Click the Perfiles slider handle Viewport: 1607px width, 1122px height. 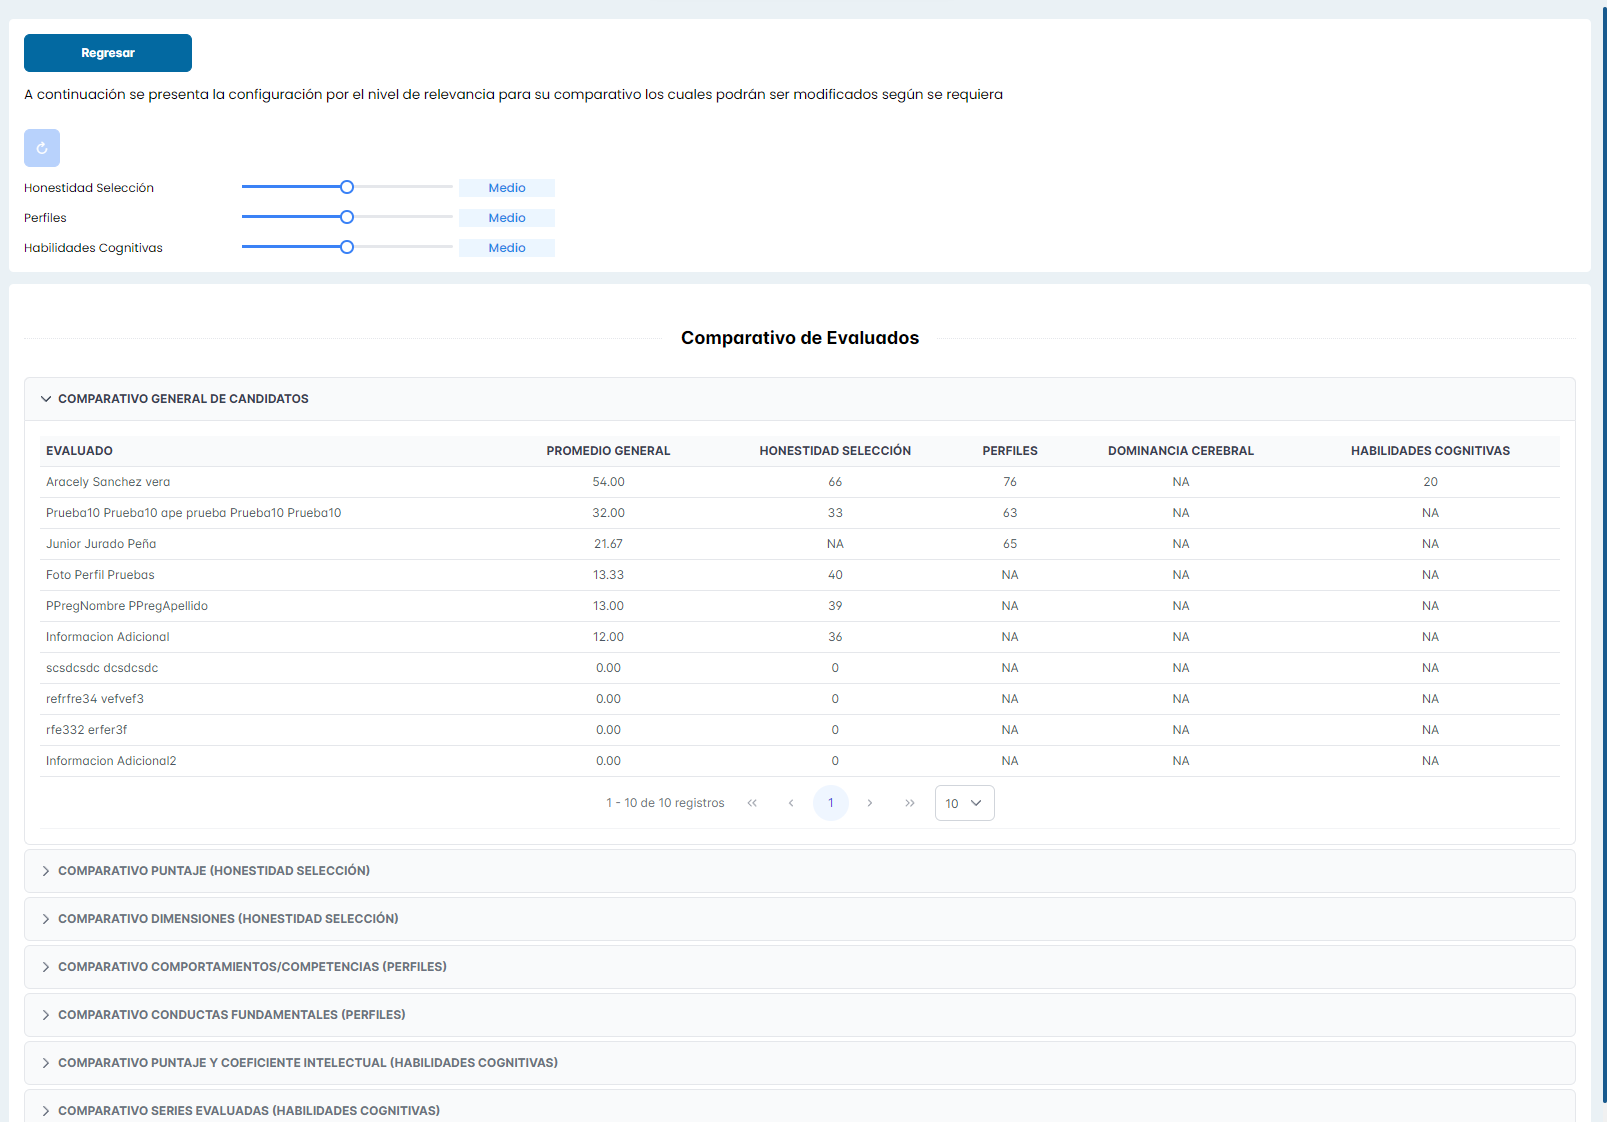[347, 217]
